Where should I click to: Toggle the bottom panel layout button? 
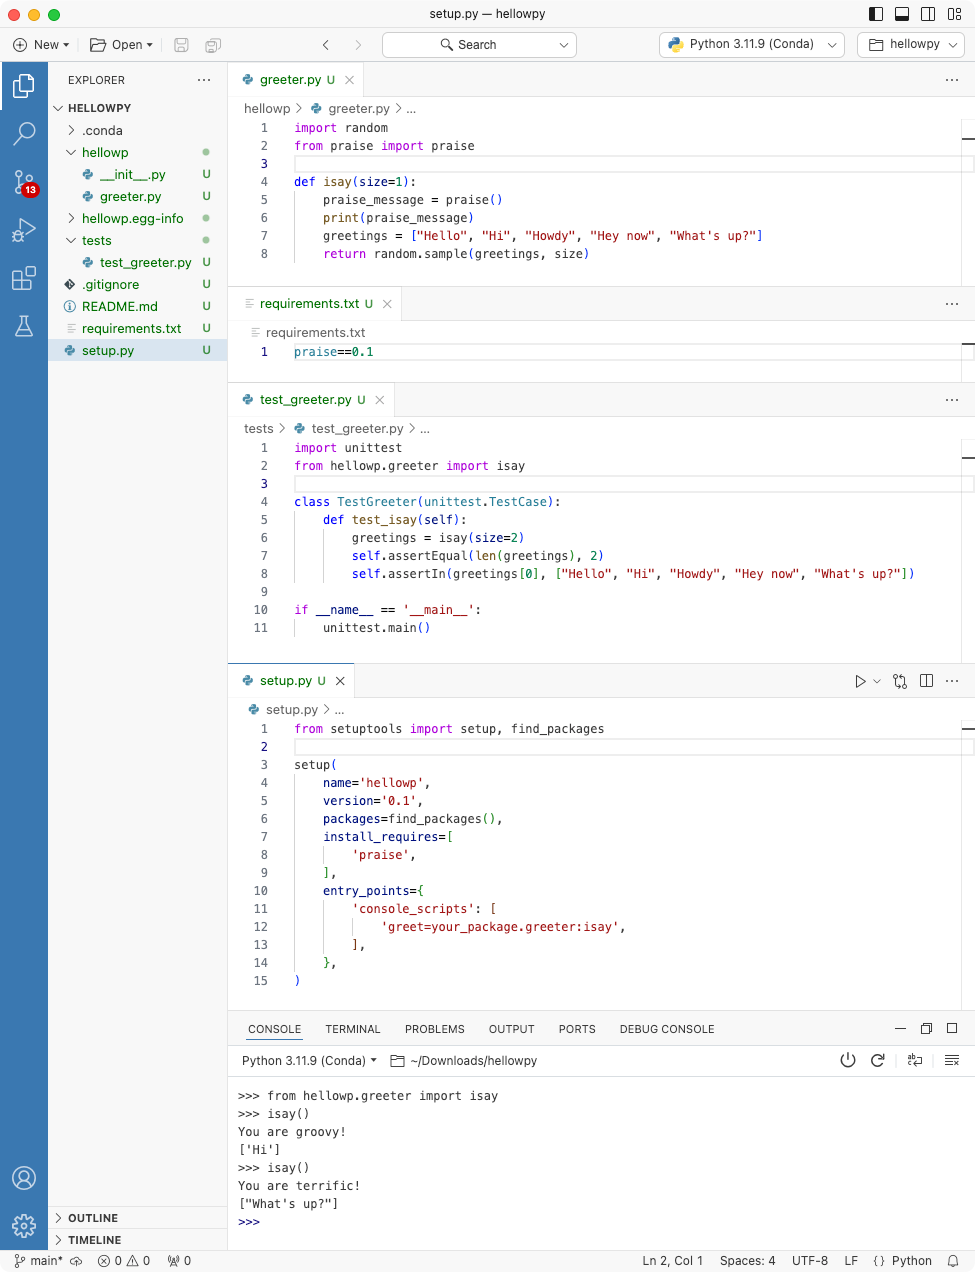(x=902, y=14)
